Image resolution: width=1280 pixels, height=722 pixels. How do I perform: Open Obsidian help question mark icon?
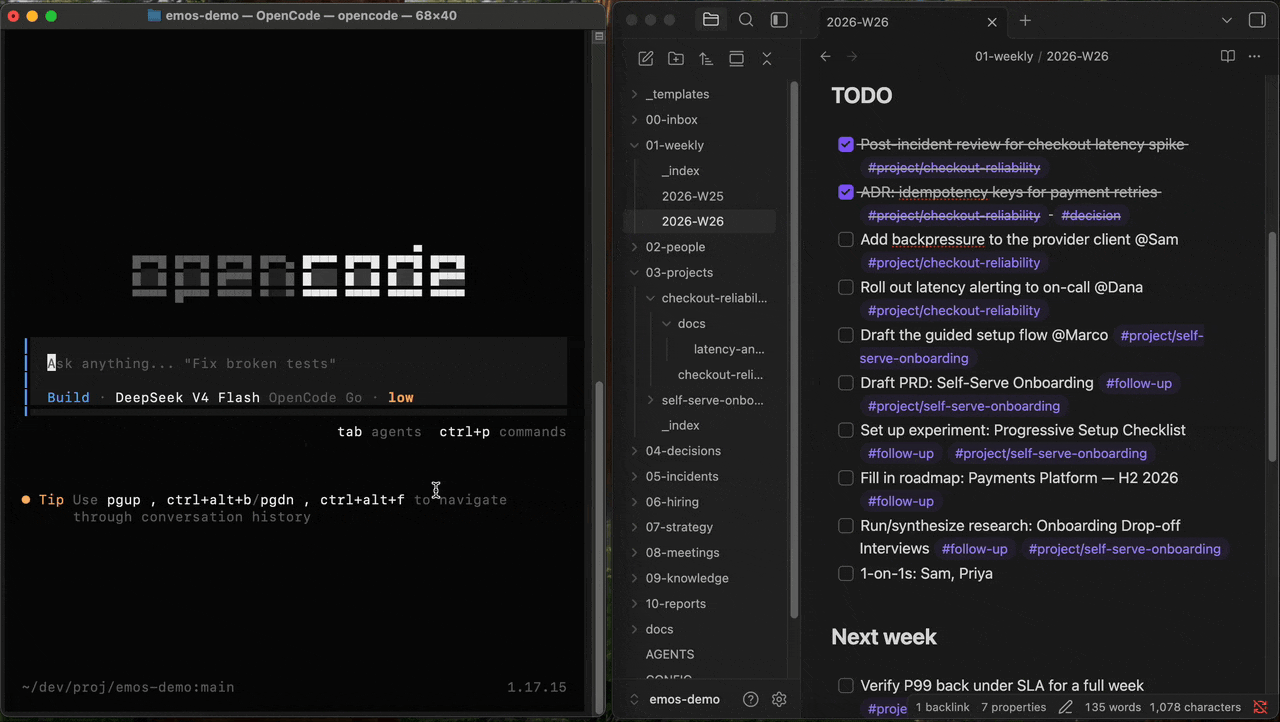point(751,699)
